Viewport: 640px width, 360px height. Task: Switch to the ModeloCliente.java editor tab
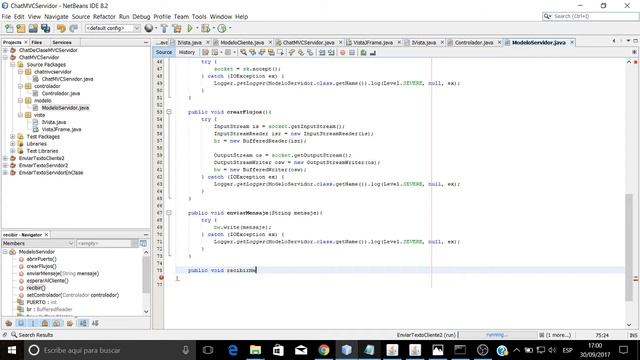point(242,42)
